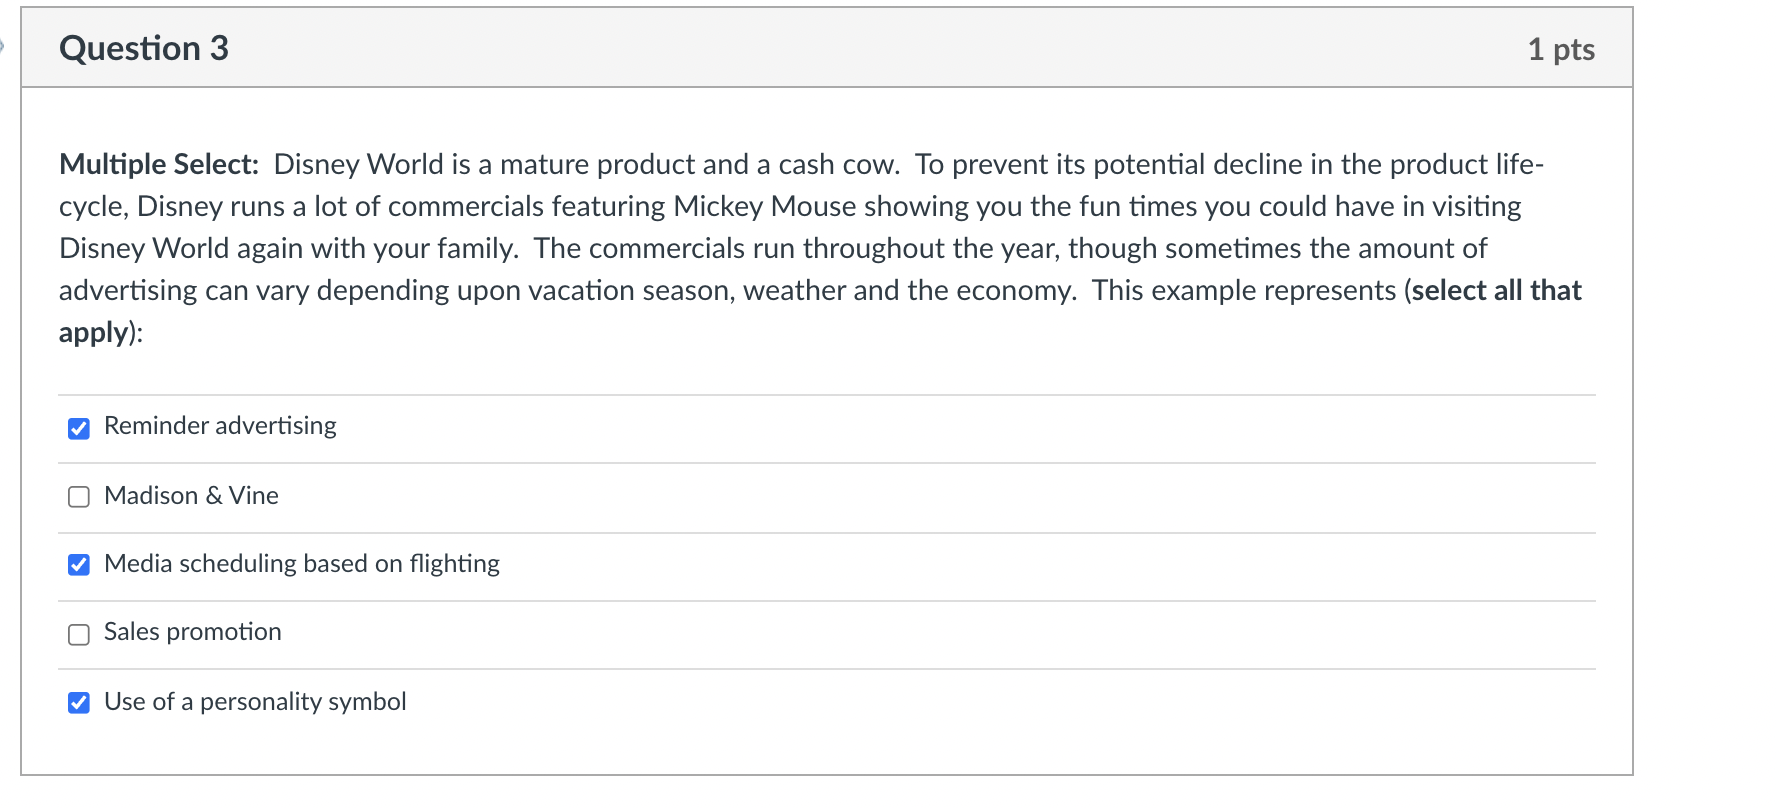Click the Question 3 header
The height and width of the screenshot is (808, 1776).
click(x=144, y=47)
